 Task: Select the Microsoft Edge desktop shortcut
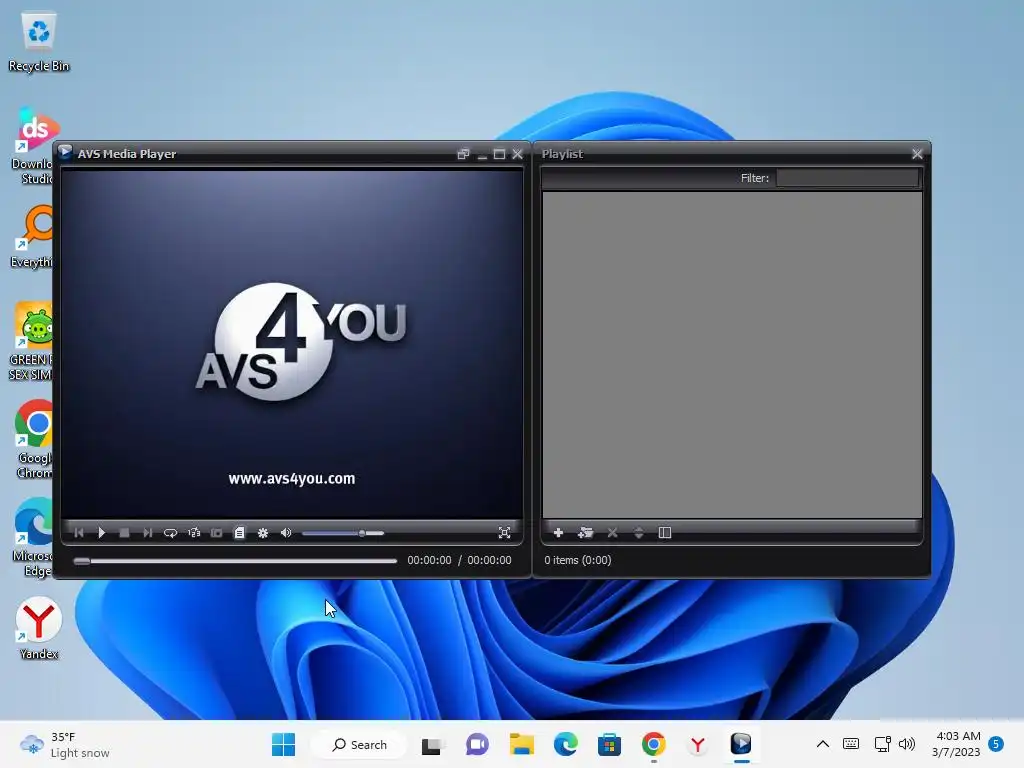click(x=33, y=537)
